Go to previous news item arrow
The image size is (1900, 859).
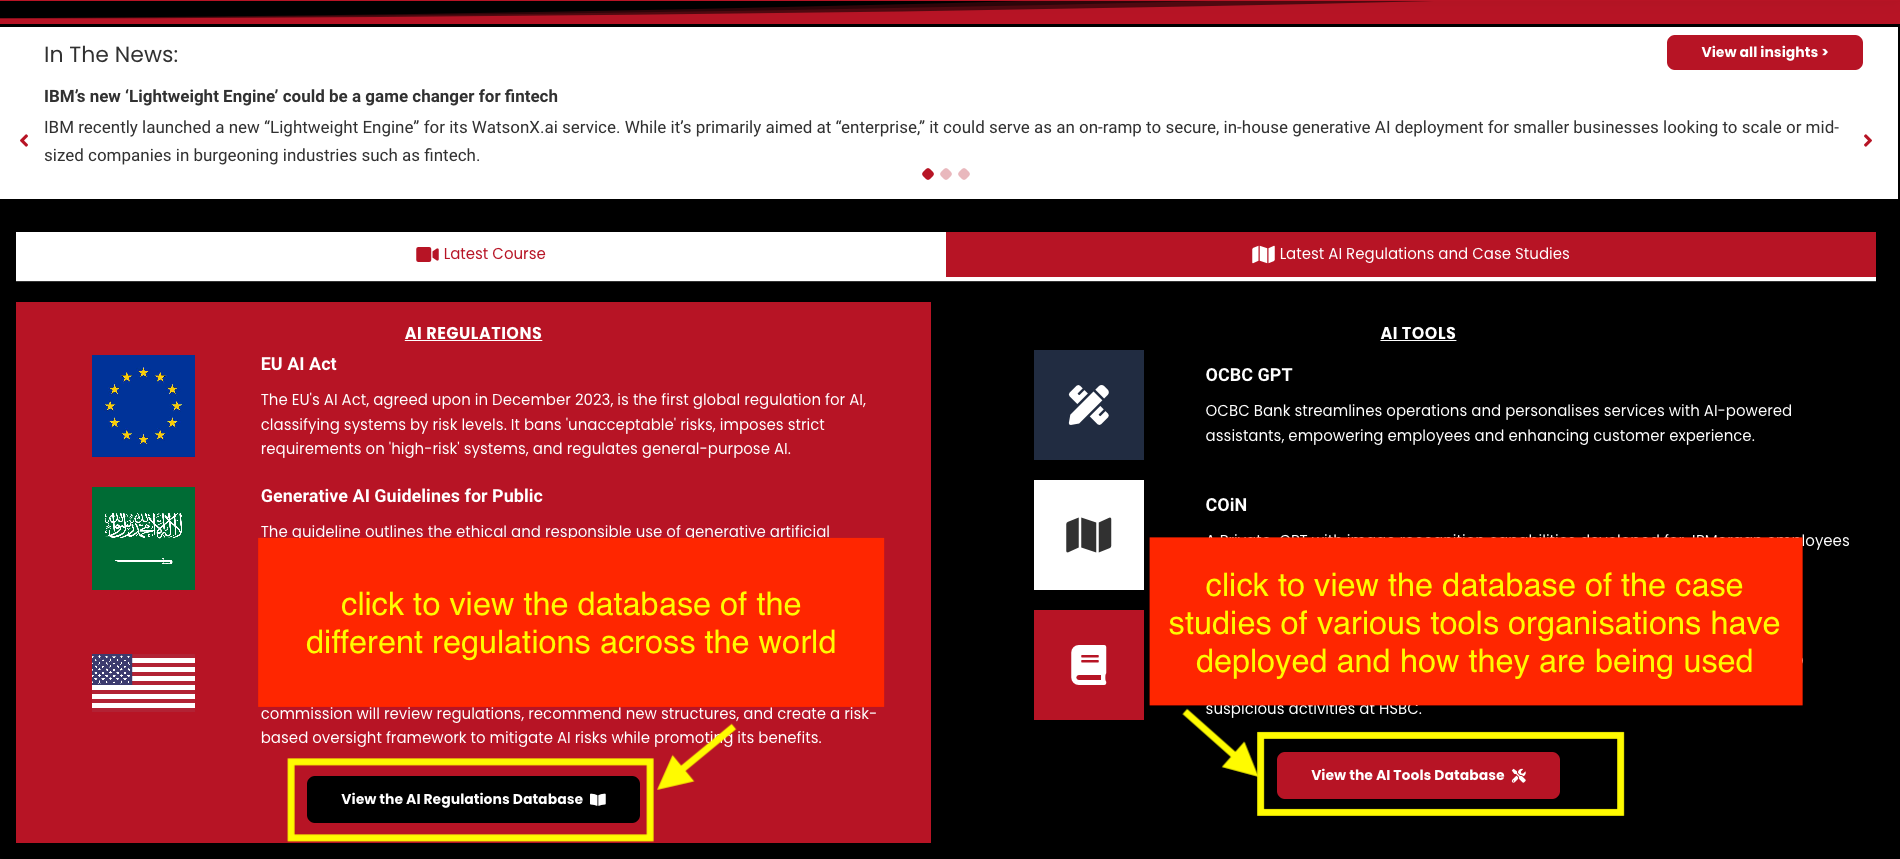coord(24,141)
